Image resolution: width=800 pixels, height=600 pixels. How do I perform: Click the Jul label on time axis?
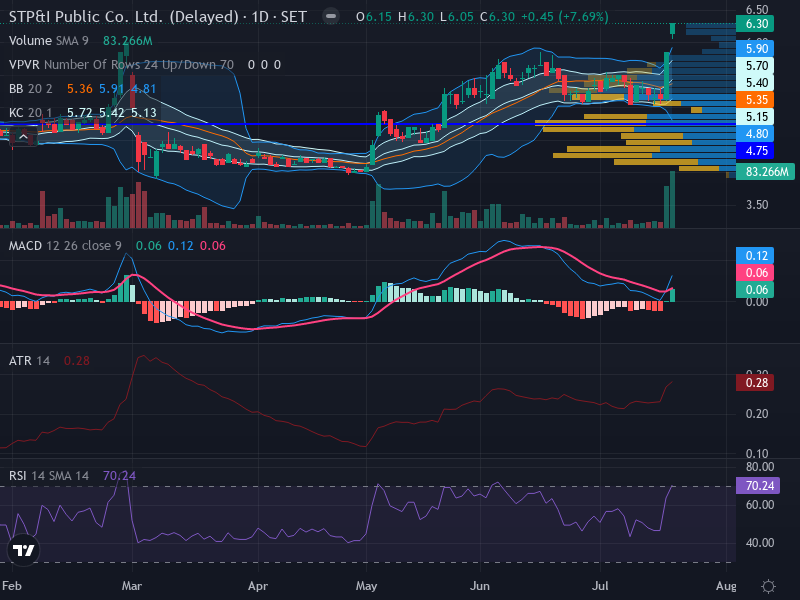(x=600, y=586)
